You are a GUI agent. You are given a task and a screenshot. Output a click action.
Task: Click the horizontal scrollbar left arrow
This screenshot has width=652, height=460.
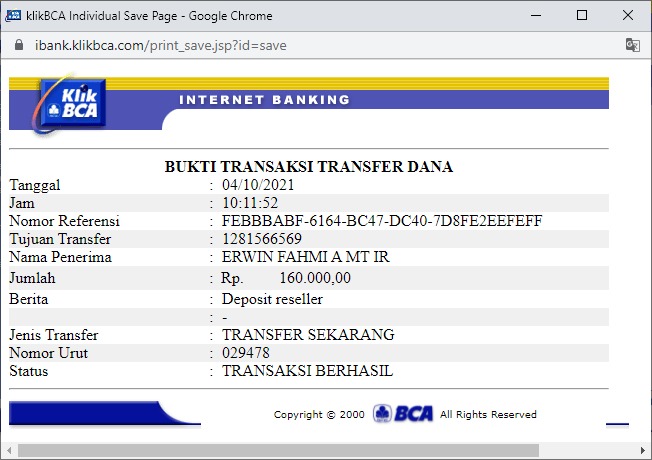[9, 450]
